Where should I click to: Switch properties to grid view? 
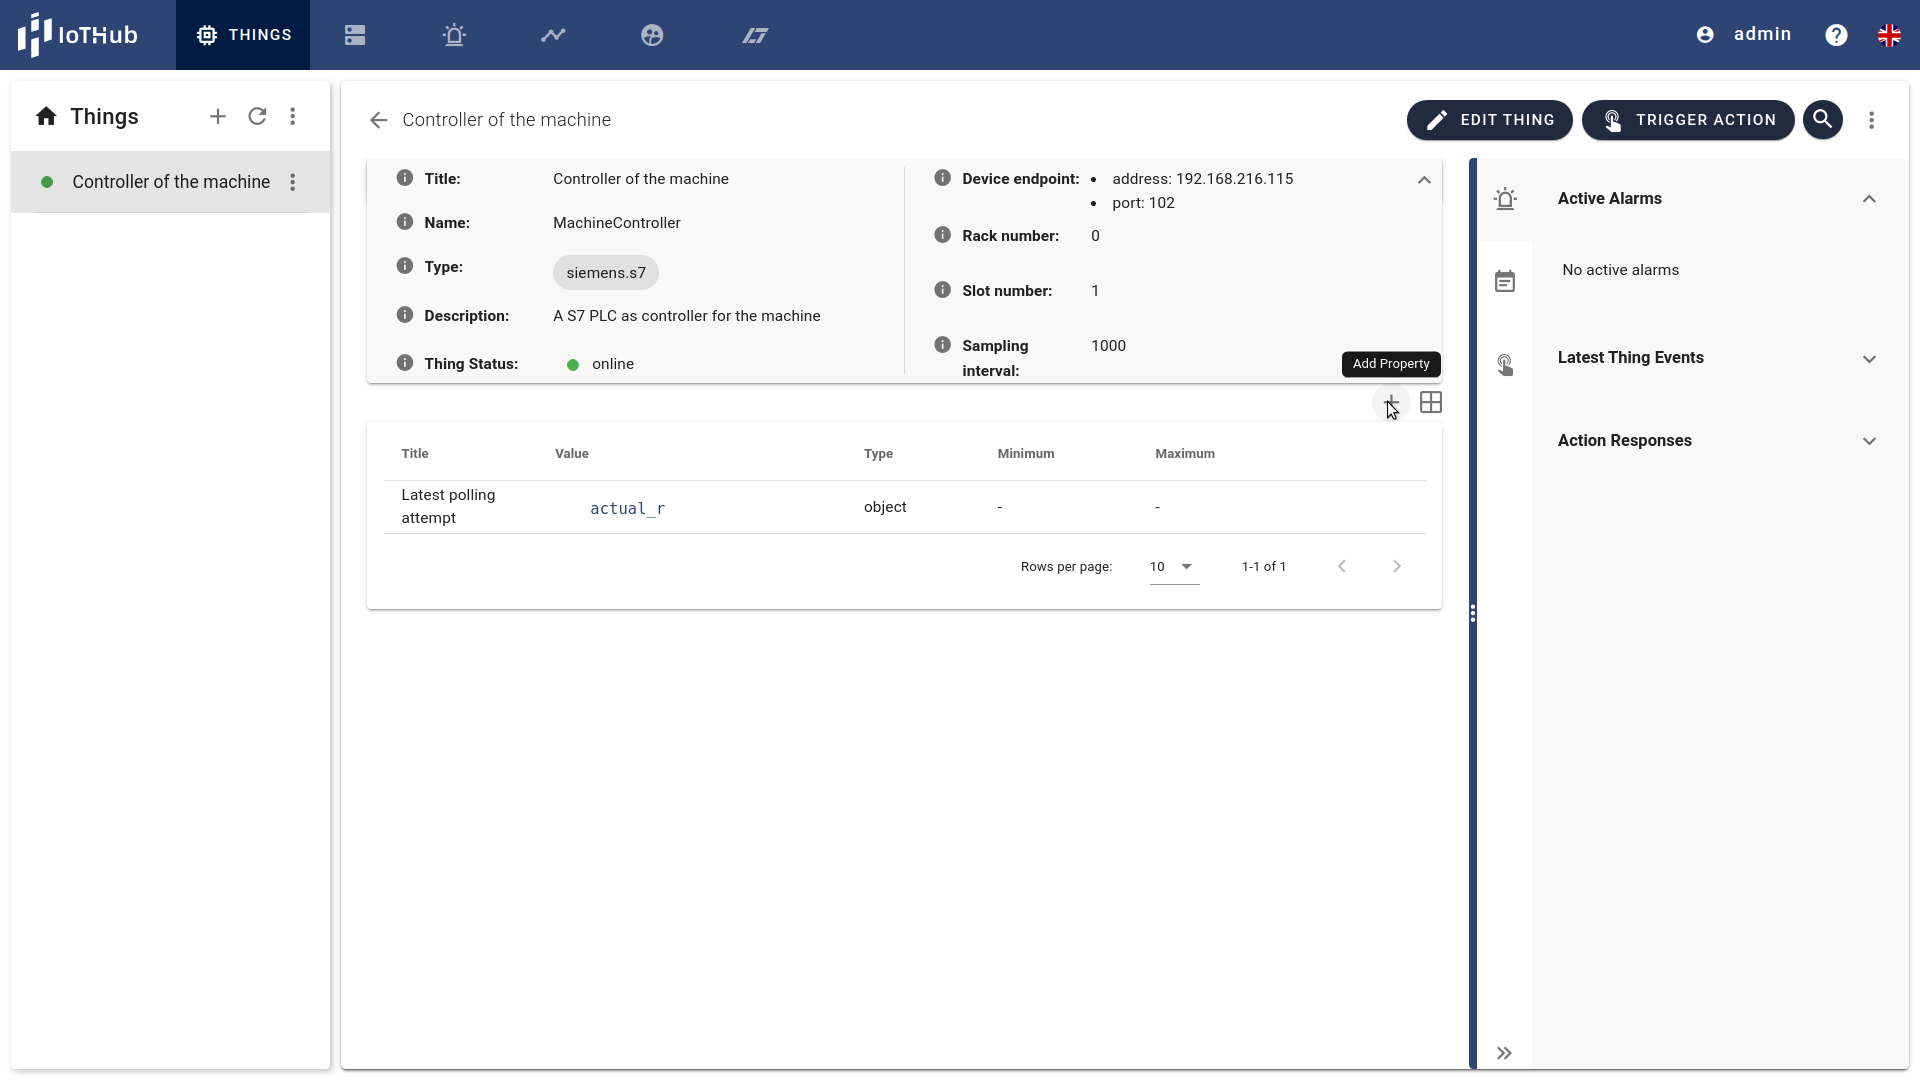pyautogui.click(x=1431, y=403)
